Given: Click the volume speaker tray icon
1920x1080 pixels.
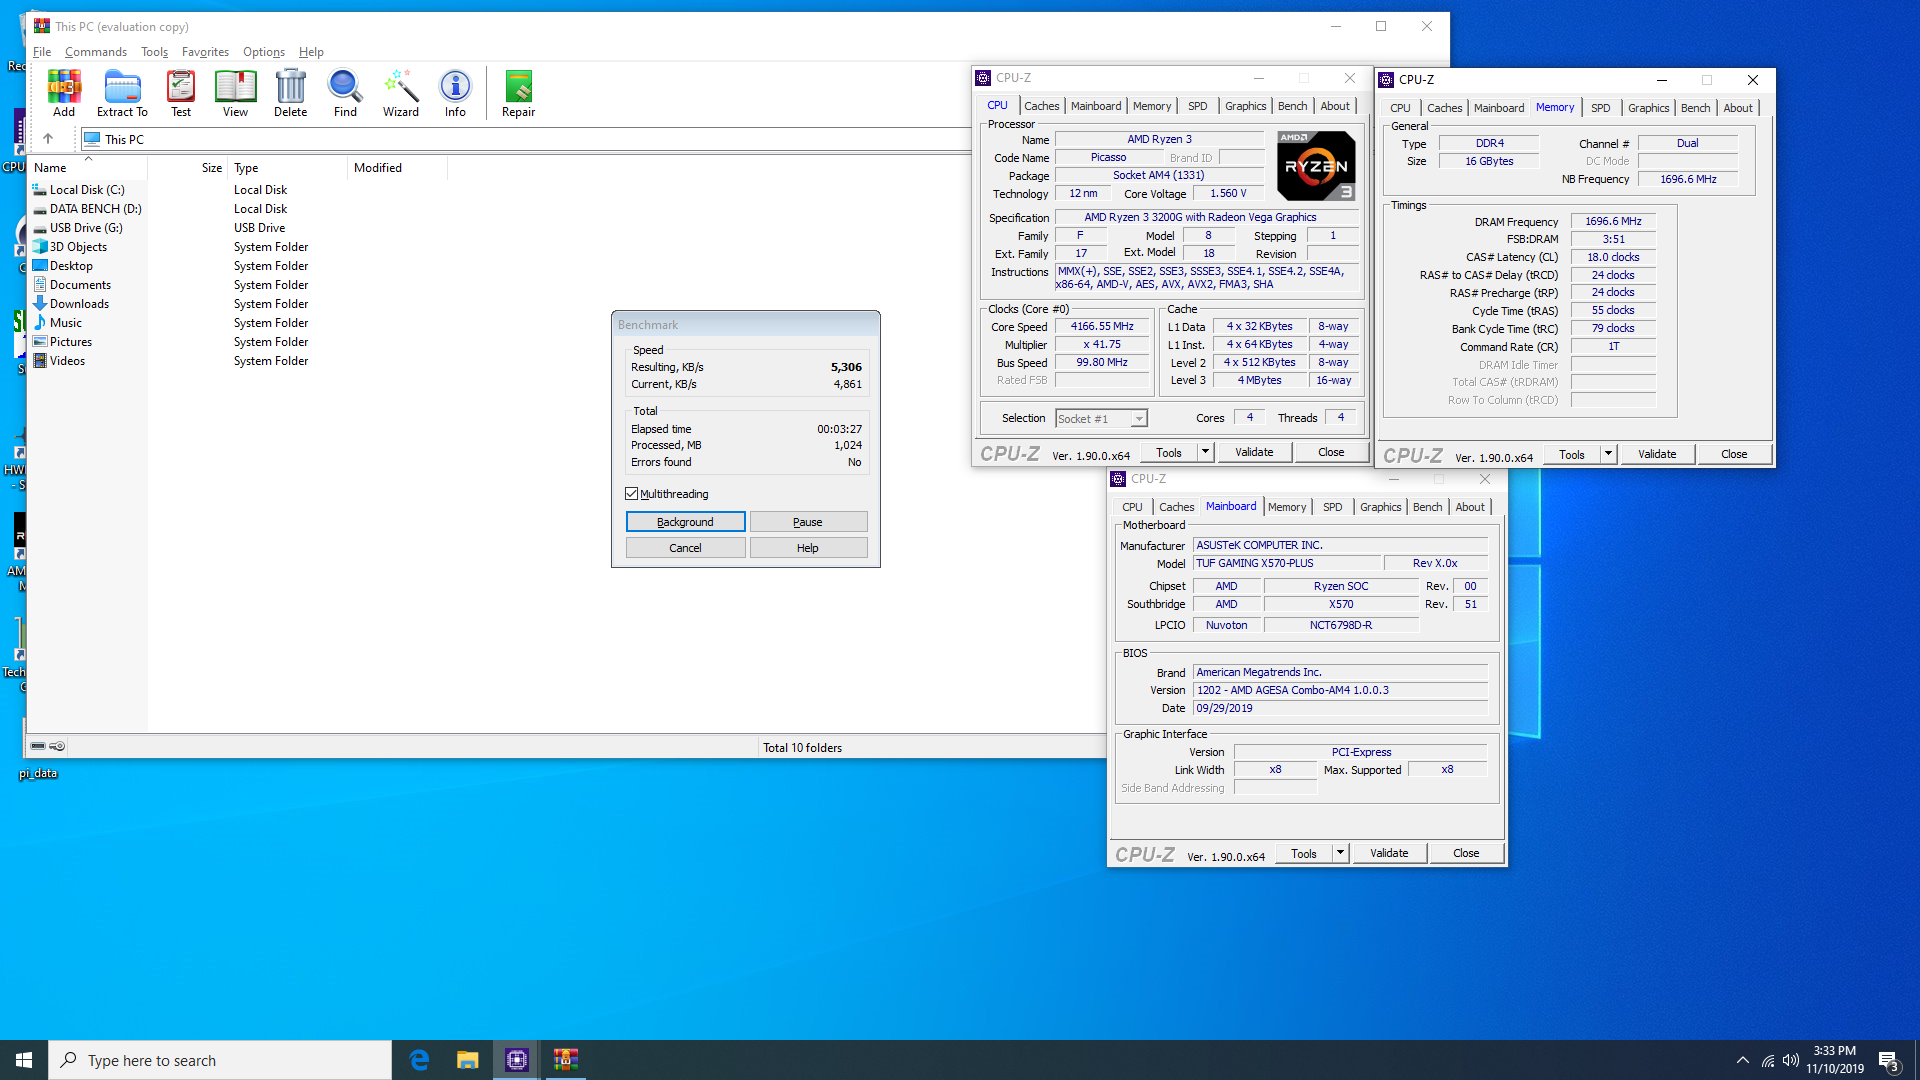Looking at the screenshot, I should pyautogui.click(x=1791, y=1060).
